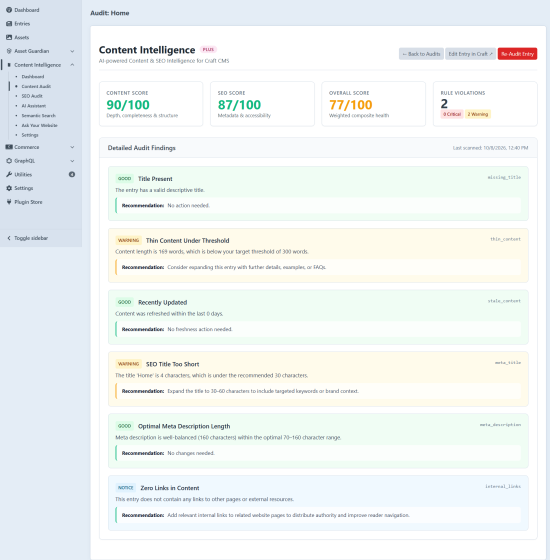Click the Recently Updated finding heading

click(162, 302)
